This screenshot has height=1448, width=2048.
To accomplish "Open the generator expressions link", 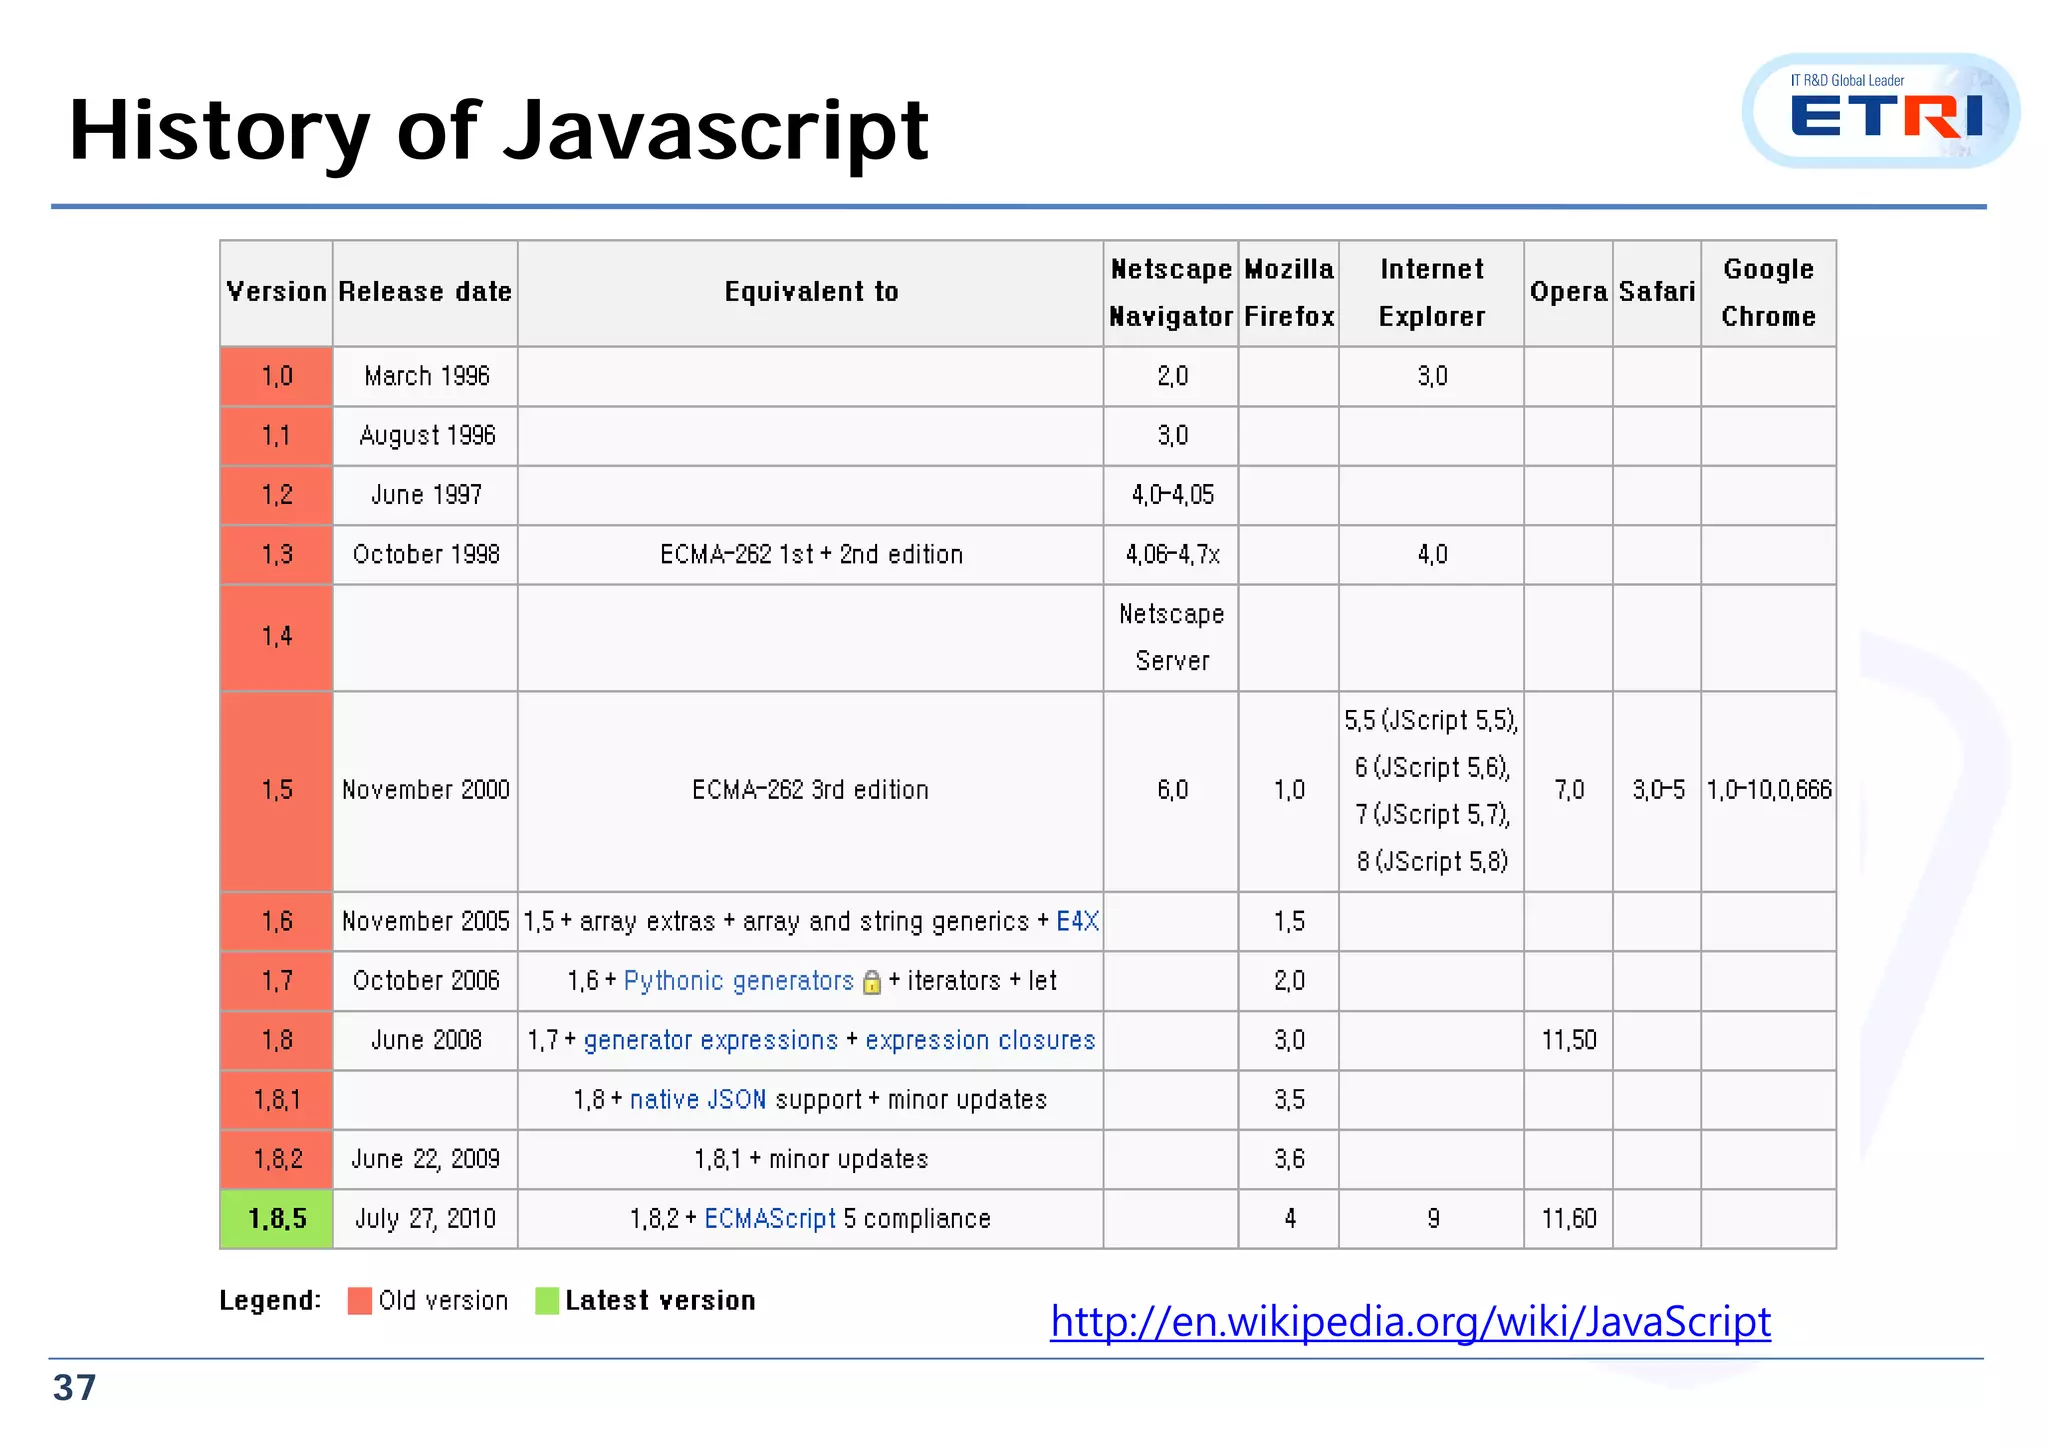I will point(710,1040).
